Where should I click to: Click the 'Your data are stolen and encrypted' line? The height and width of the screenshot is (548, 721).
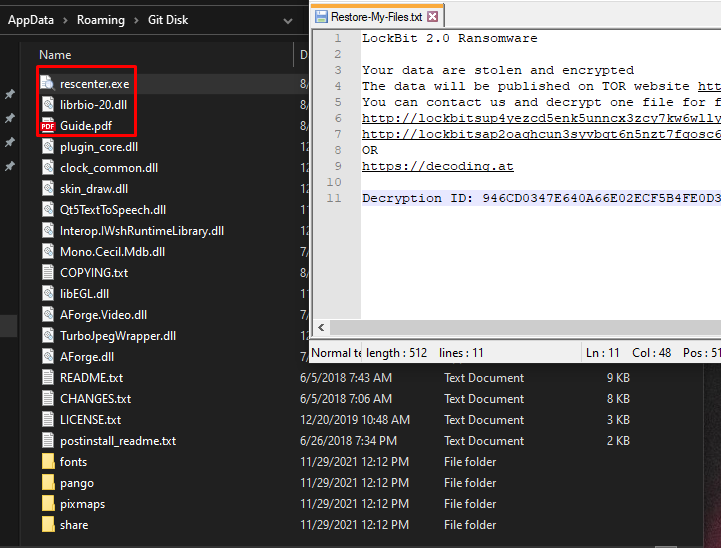click(x=498, y=70)
